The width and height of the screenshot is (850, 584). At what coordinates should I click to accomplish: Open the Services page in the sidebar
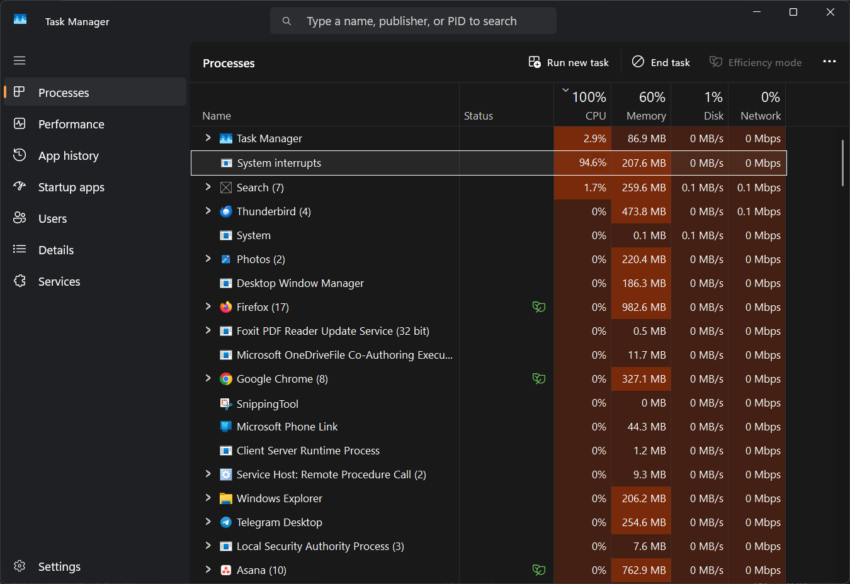tap(61, 281)
